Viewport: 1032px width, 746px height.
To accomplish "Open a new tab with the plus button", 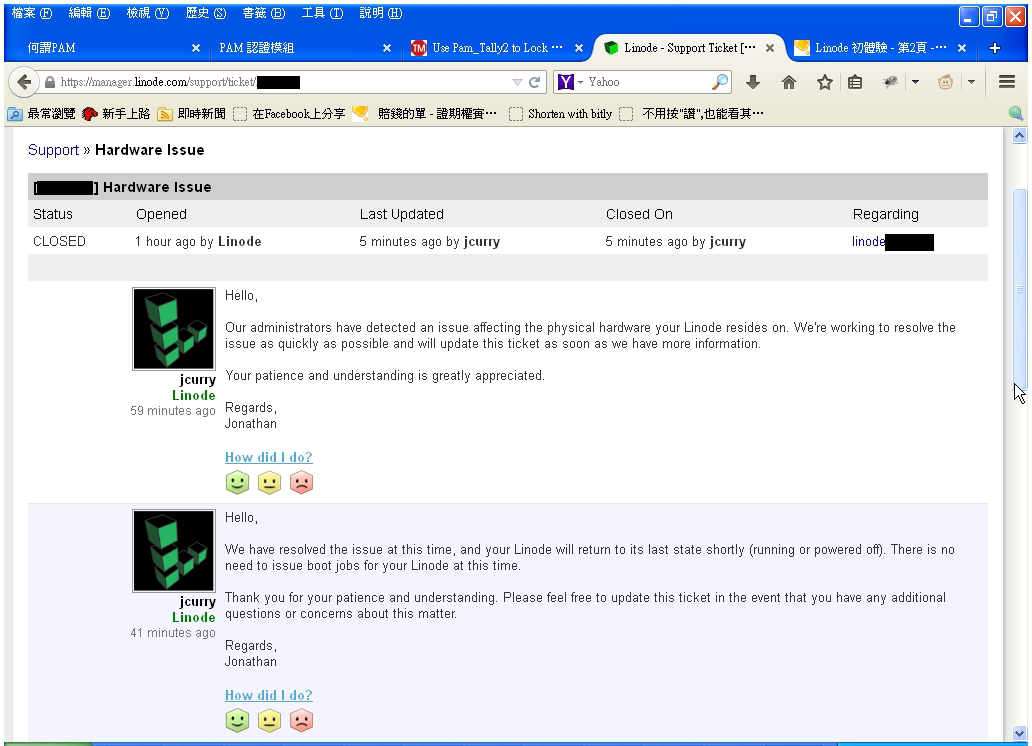I will 994,48.
